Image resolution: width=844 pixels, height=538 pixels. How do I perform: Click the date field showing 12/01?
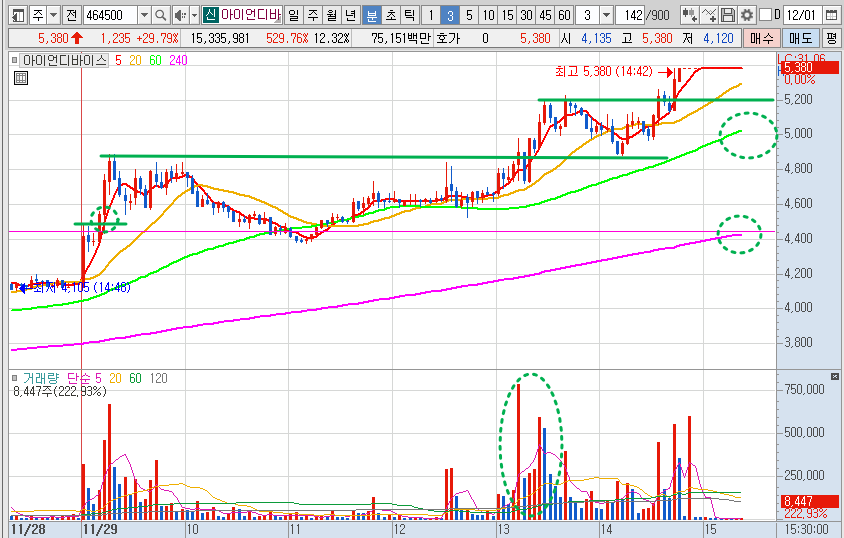pyautogui.click(x=803, y=15)
